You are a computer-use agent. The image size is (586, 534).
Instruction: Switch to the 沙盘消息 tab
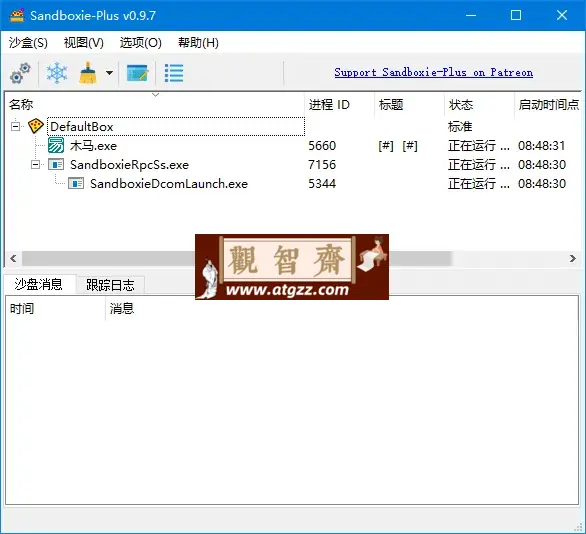[38, 284]
